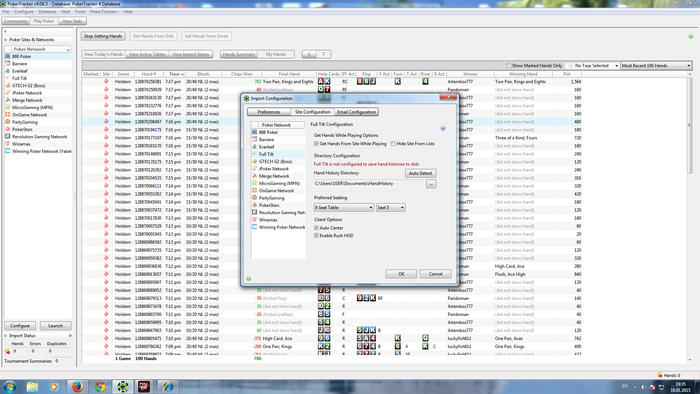Switch to Preferences tab in dialog
700x394 pixels.
click(269, 112)
